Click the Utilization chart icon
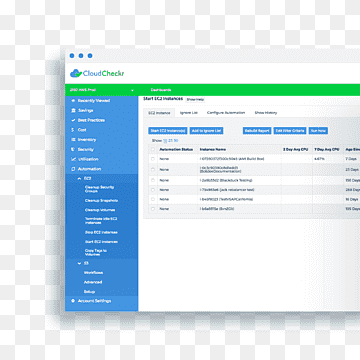This screenshot has height=360, width=360. (73, 159)
